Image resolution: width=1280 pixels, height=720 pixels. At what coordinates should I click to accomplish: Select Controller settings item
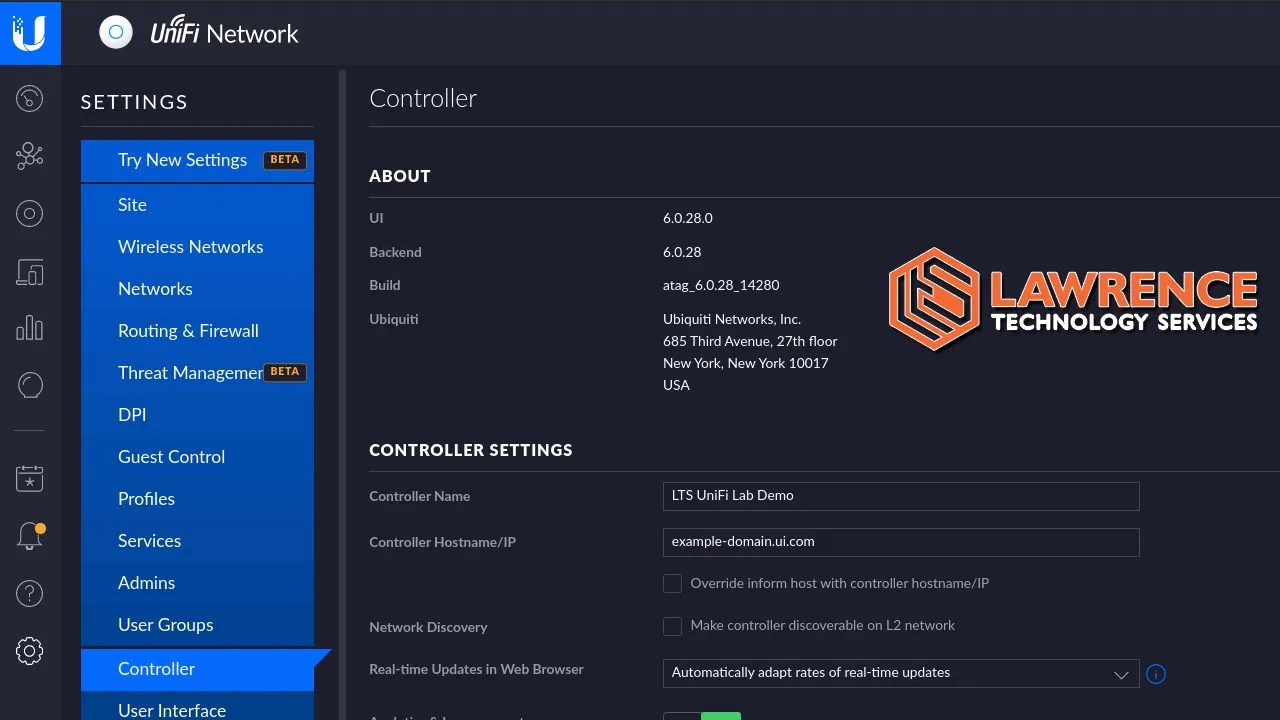(x=197, y=669)
